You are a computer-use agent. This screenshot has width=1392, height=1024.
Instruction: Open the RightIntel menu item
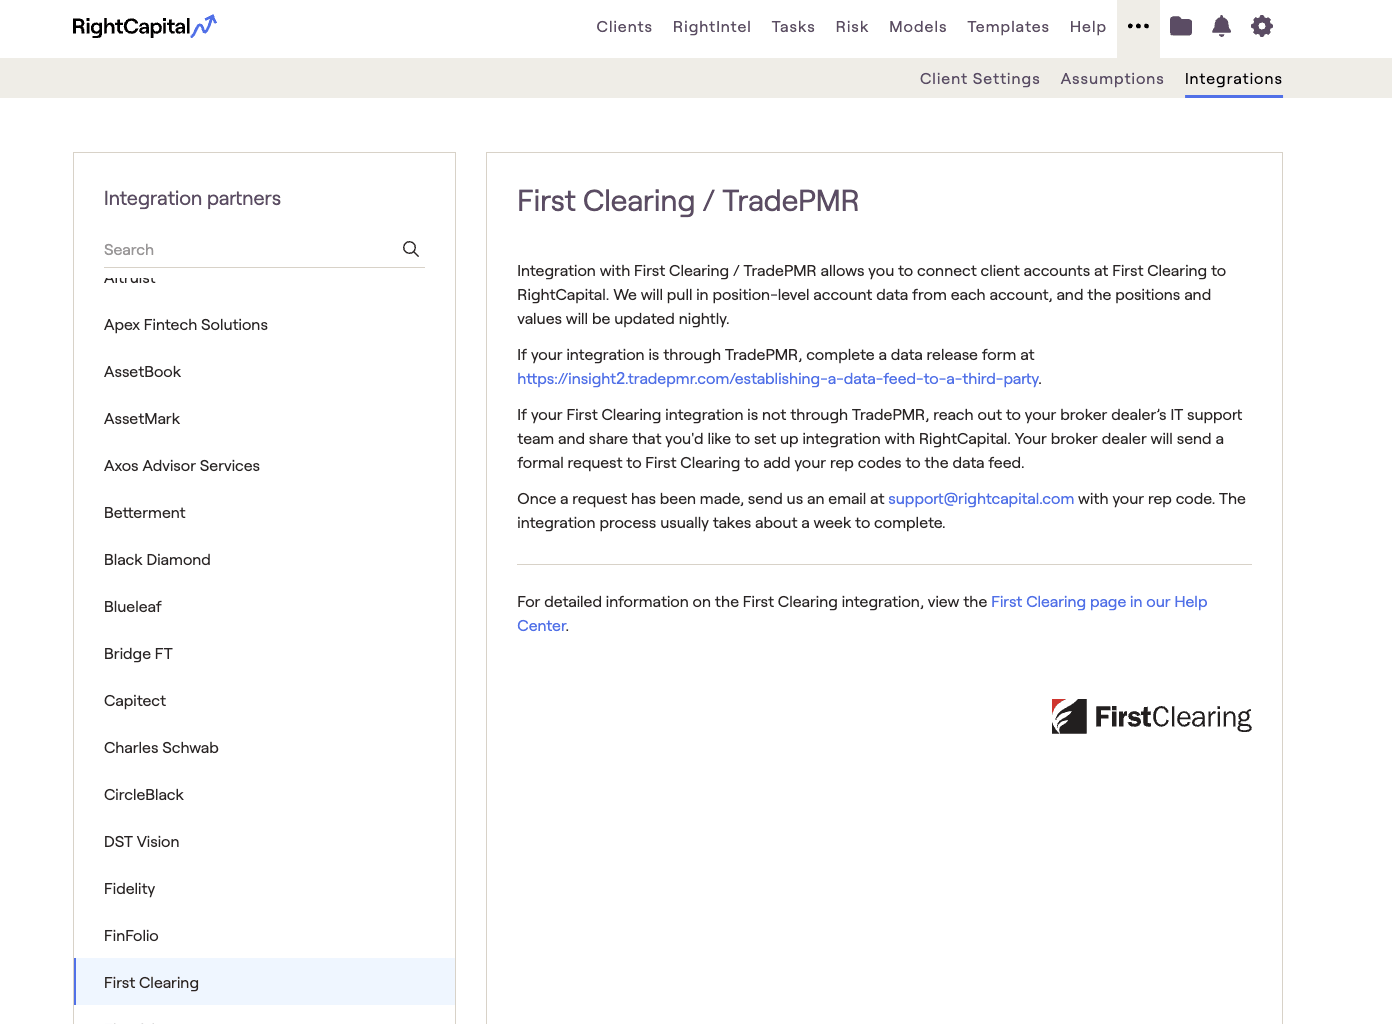click(x=711, y=27)
